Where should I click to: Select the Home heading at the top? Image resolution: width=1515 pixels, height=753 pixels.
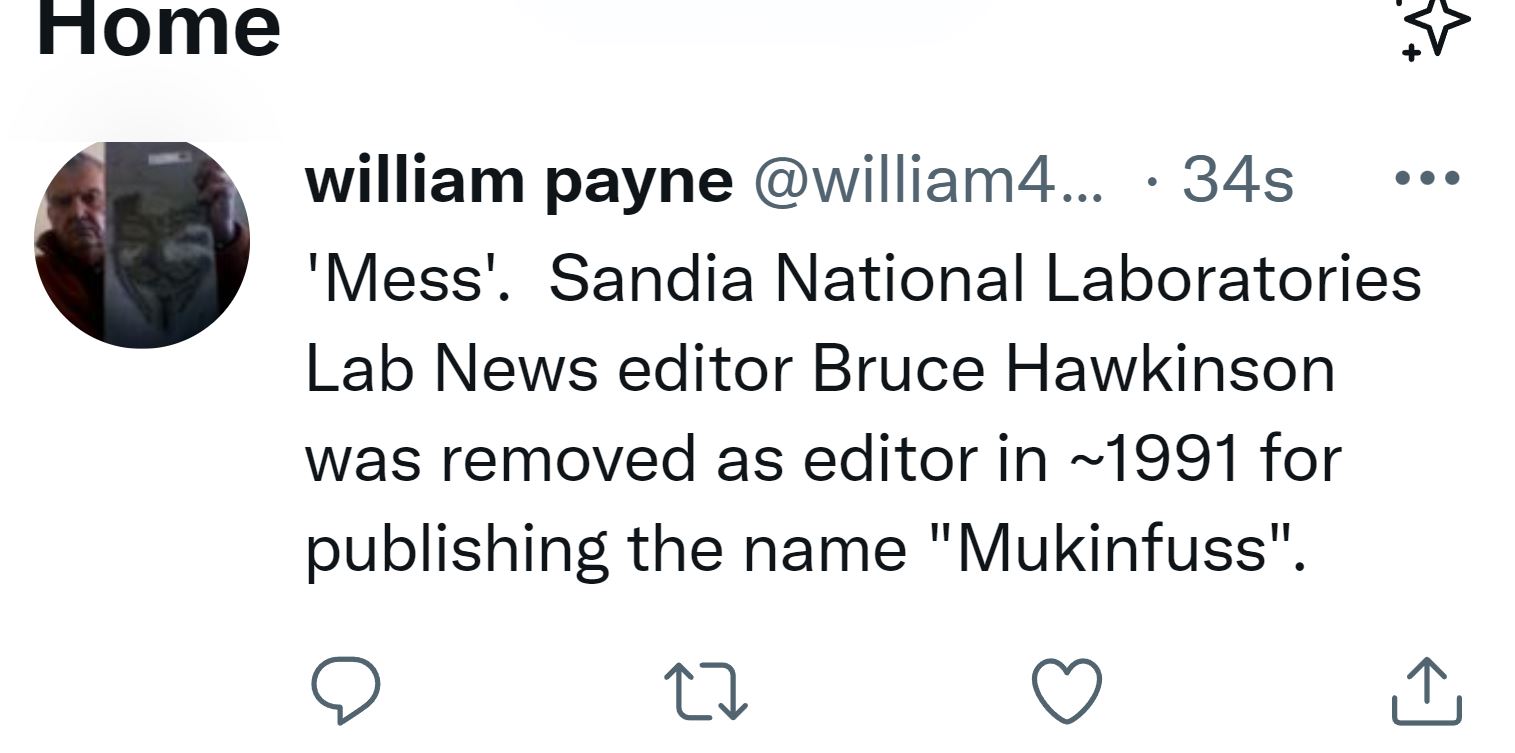pyautogui.click(x=158, y=28)
